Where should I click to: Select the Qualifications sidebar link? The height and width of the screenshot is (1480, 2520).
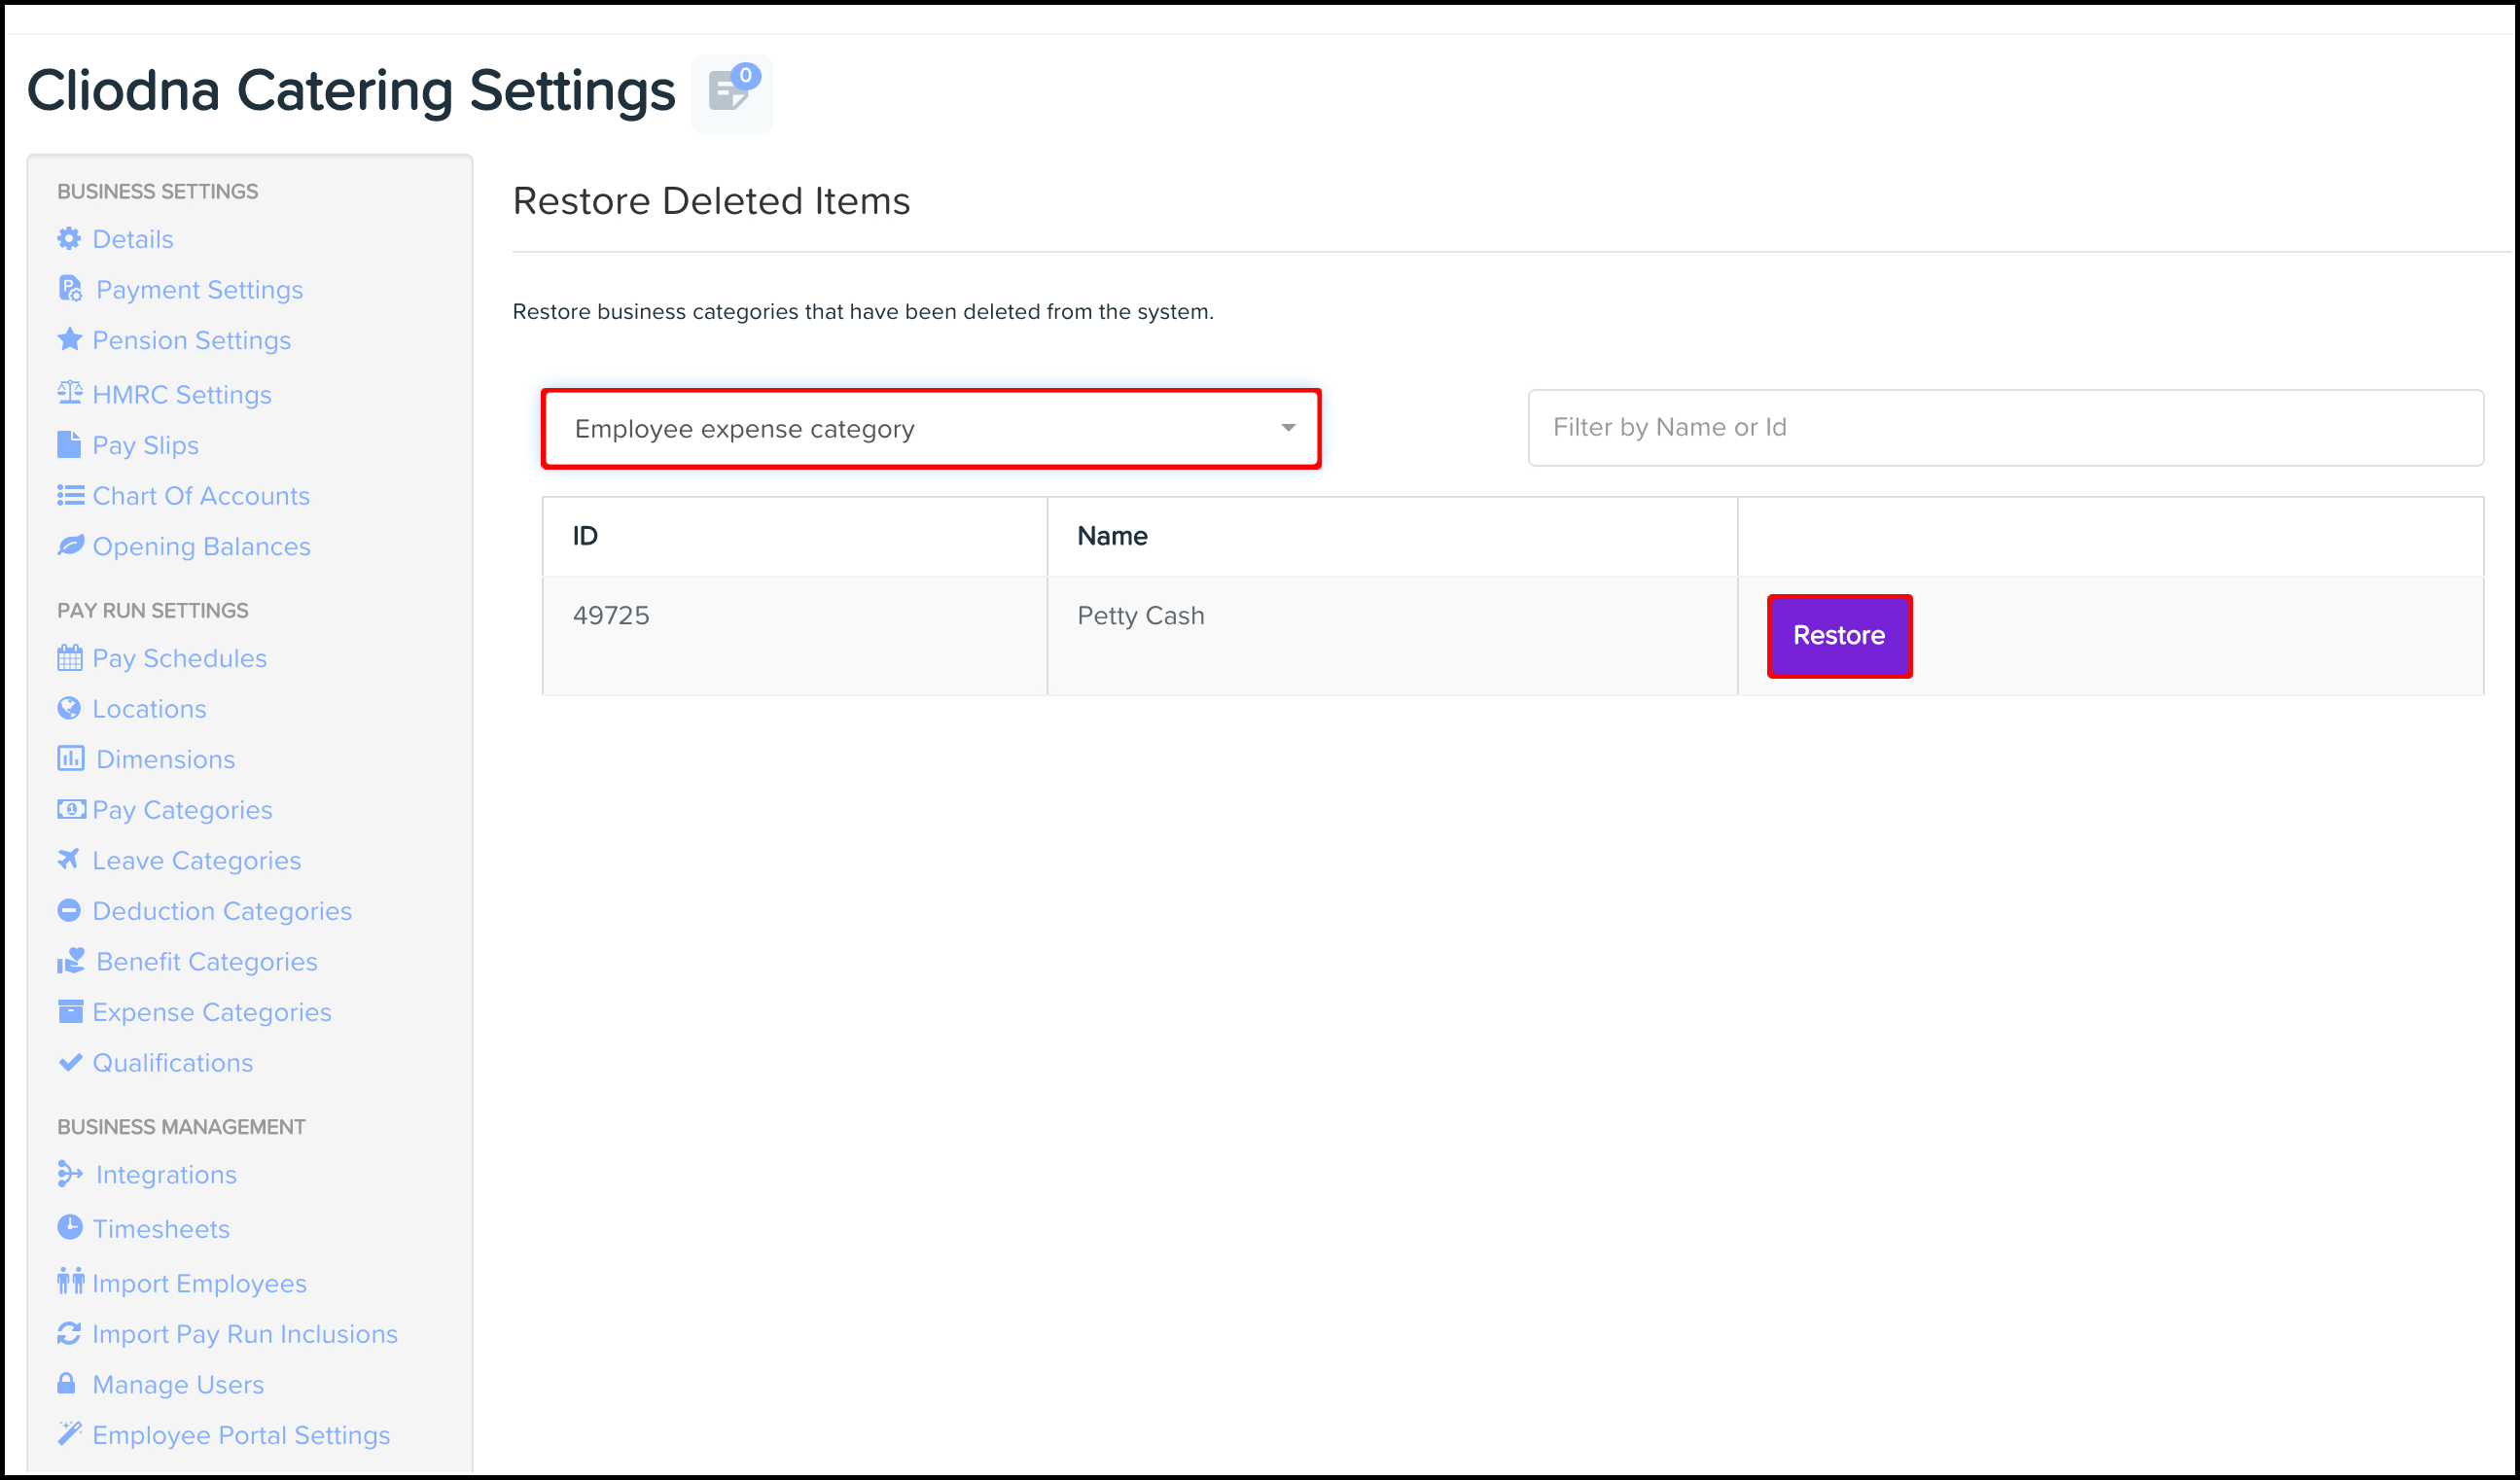(x=173, y=1063)
